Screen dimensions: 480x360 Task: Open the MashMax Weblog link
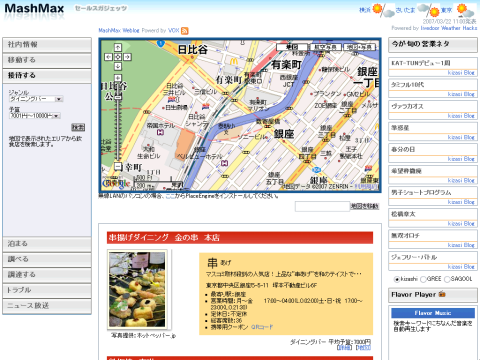119,31
